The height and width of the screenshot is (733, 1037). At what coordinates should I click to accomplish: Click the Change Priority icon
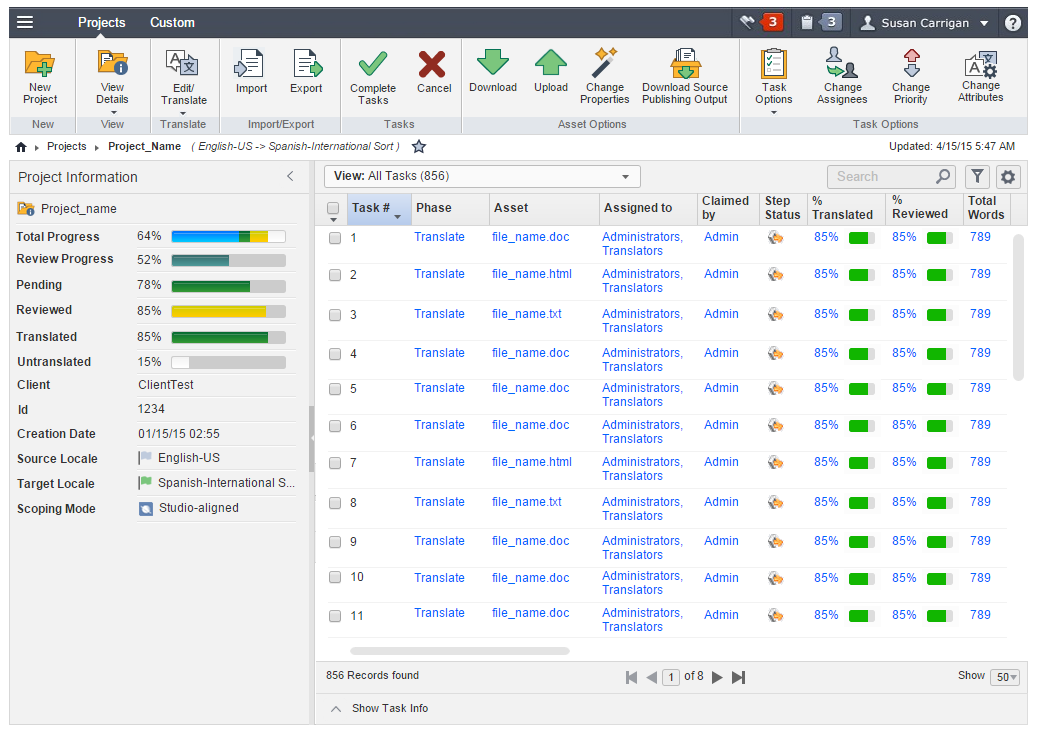pos(910,64)
